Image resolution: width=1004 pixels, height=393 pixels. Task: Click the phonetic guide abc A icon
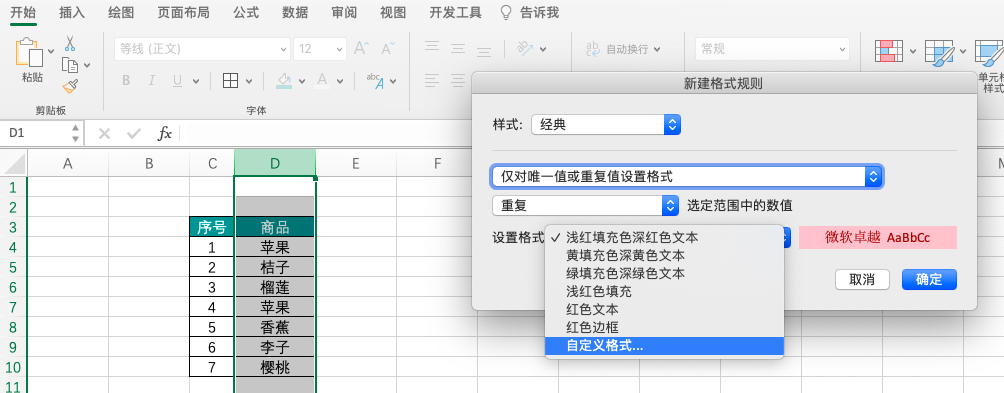tap(375, 81)
